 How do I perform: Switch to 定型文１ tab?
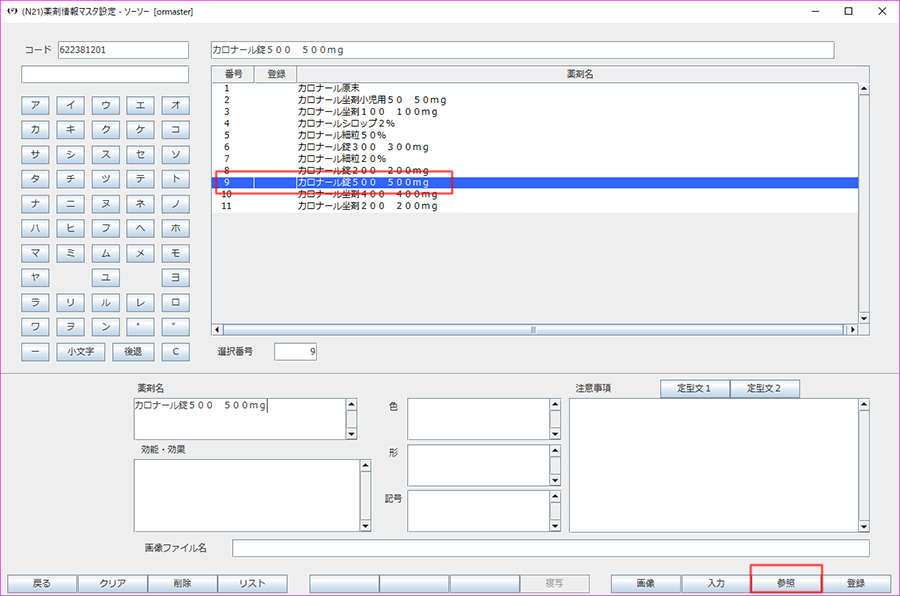[695, 389]
